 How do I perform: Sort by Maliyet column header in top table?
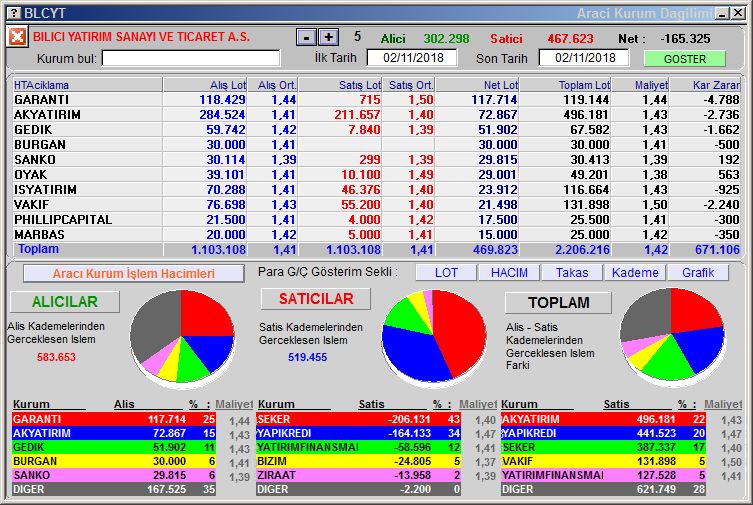[x=641, y=85]
